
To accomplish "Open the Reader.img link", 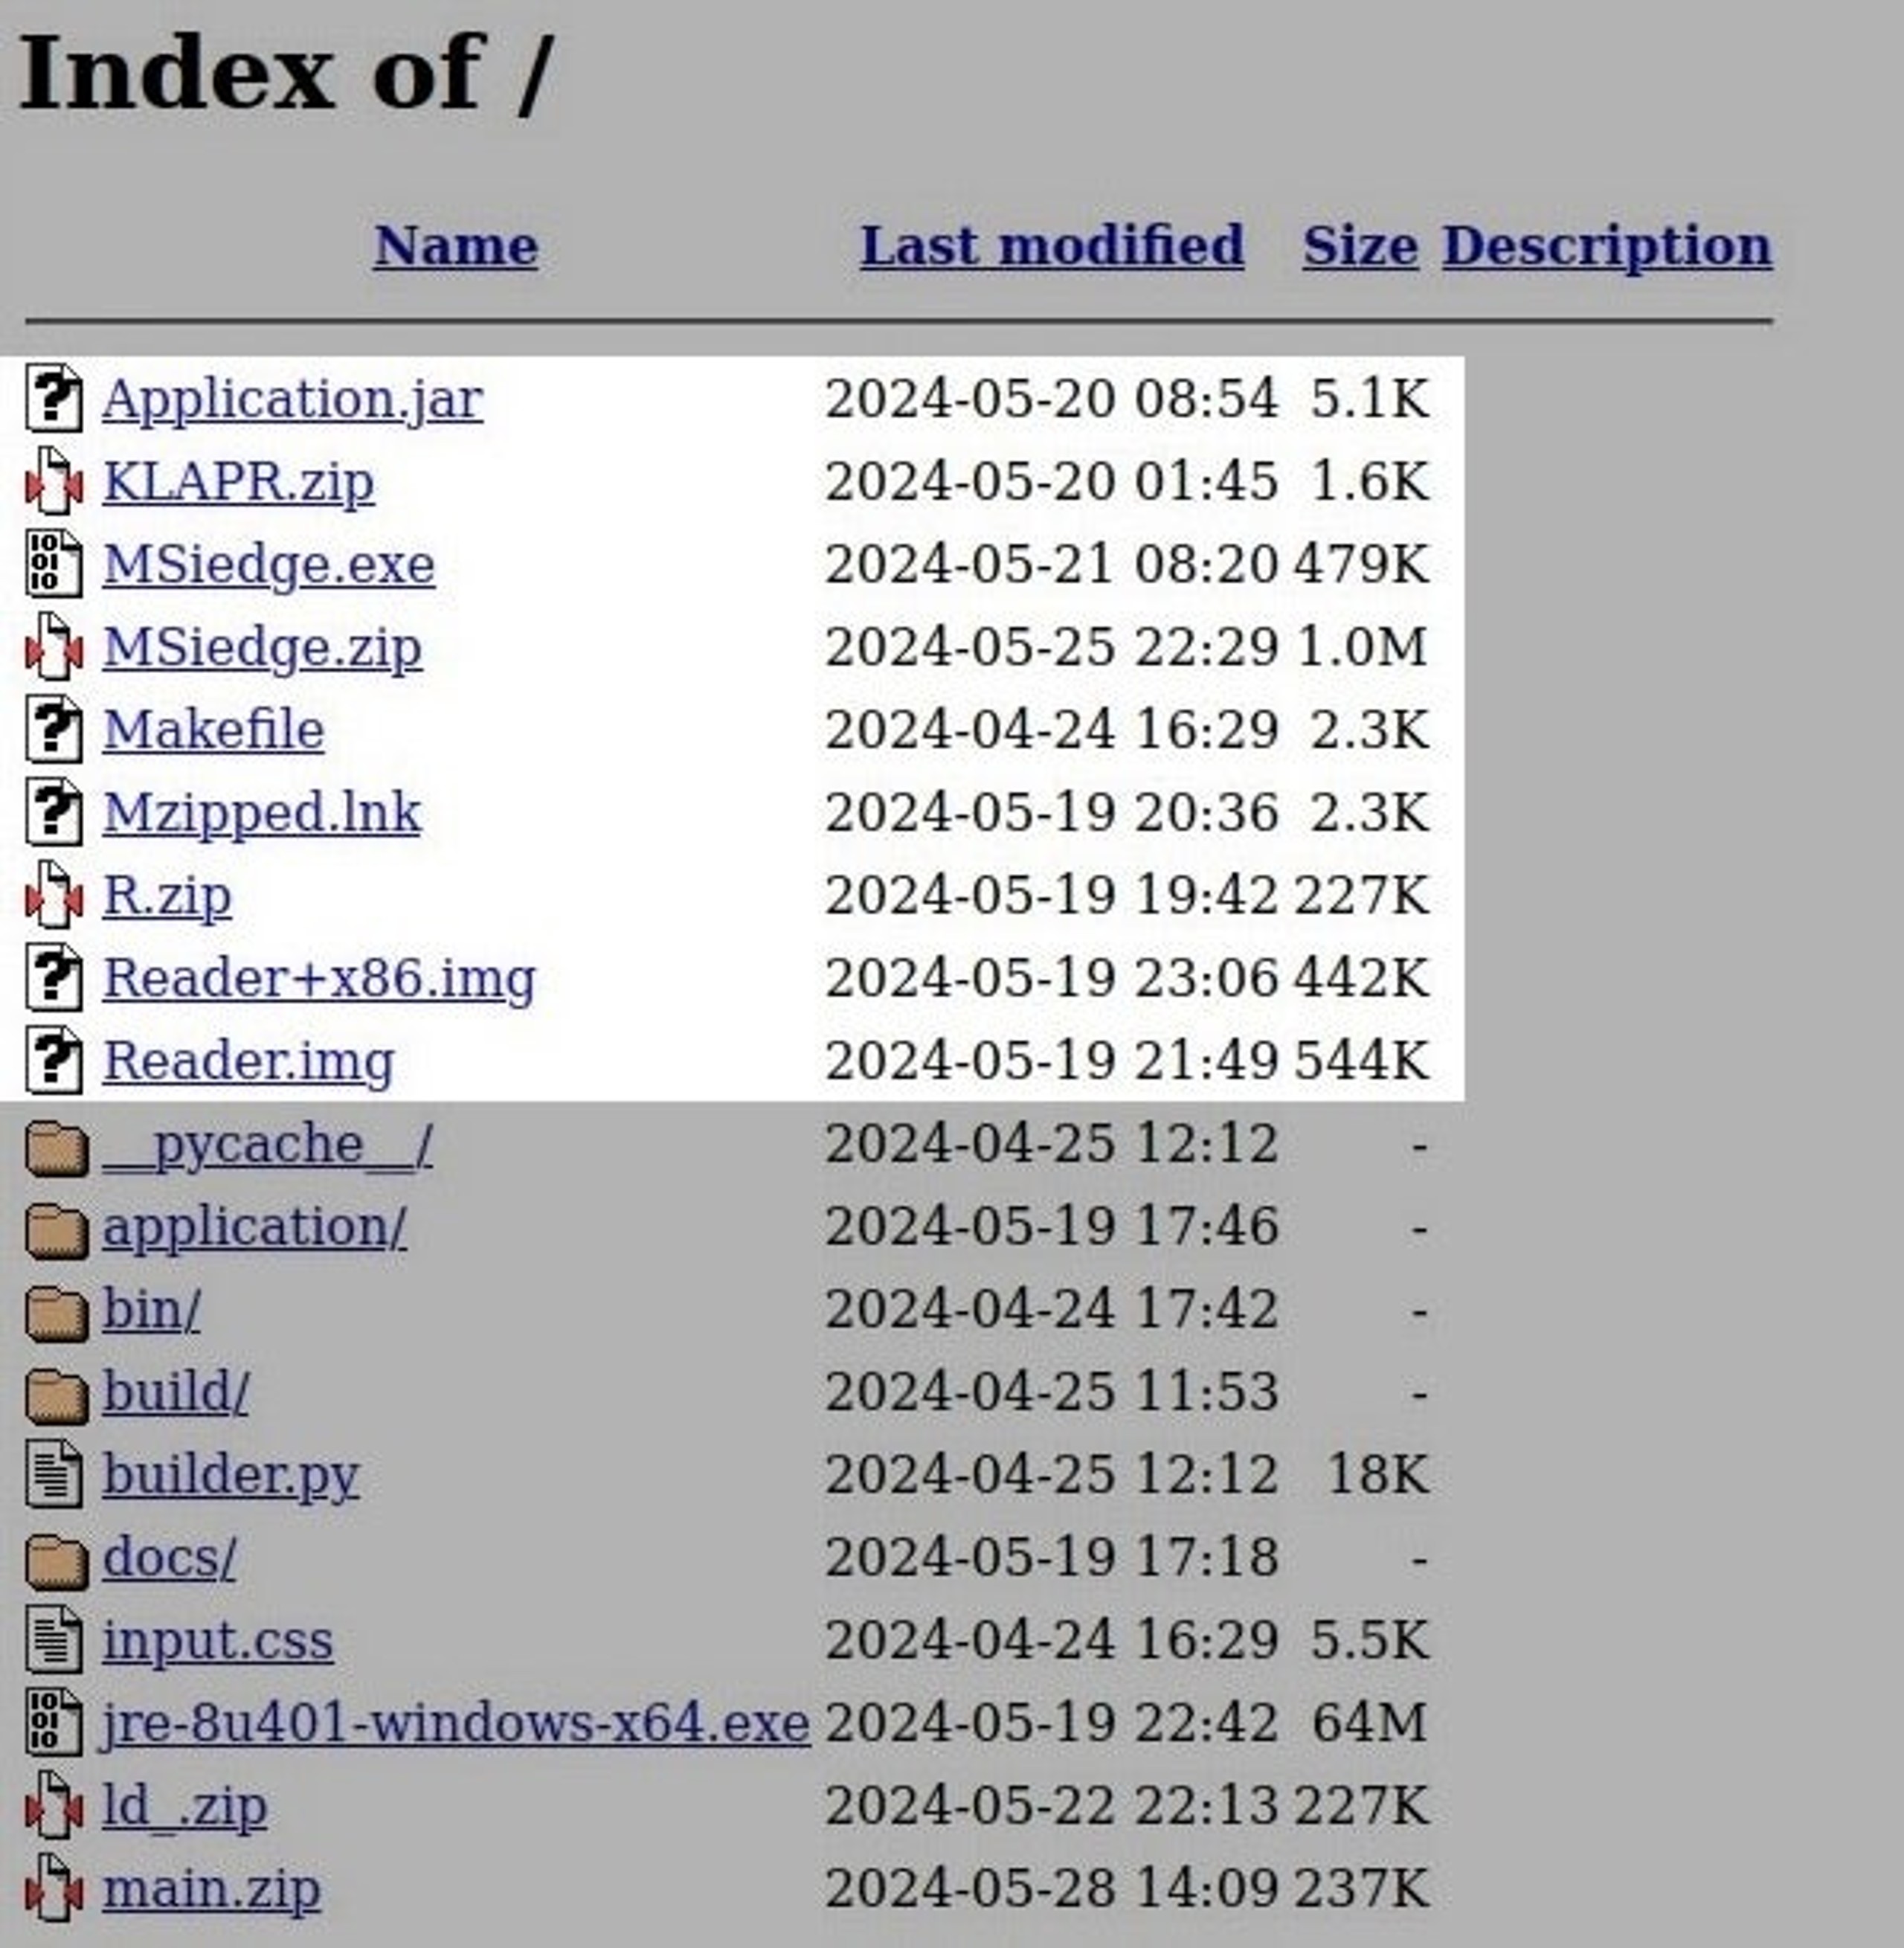I will [248, 1062].
